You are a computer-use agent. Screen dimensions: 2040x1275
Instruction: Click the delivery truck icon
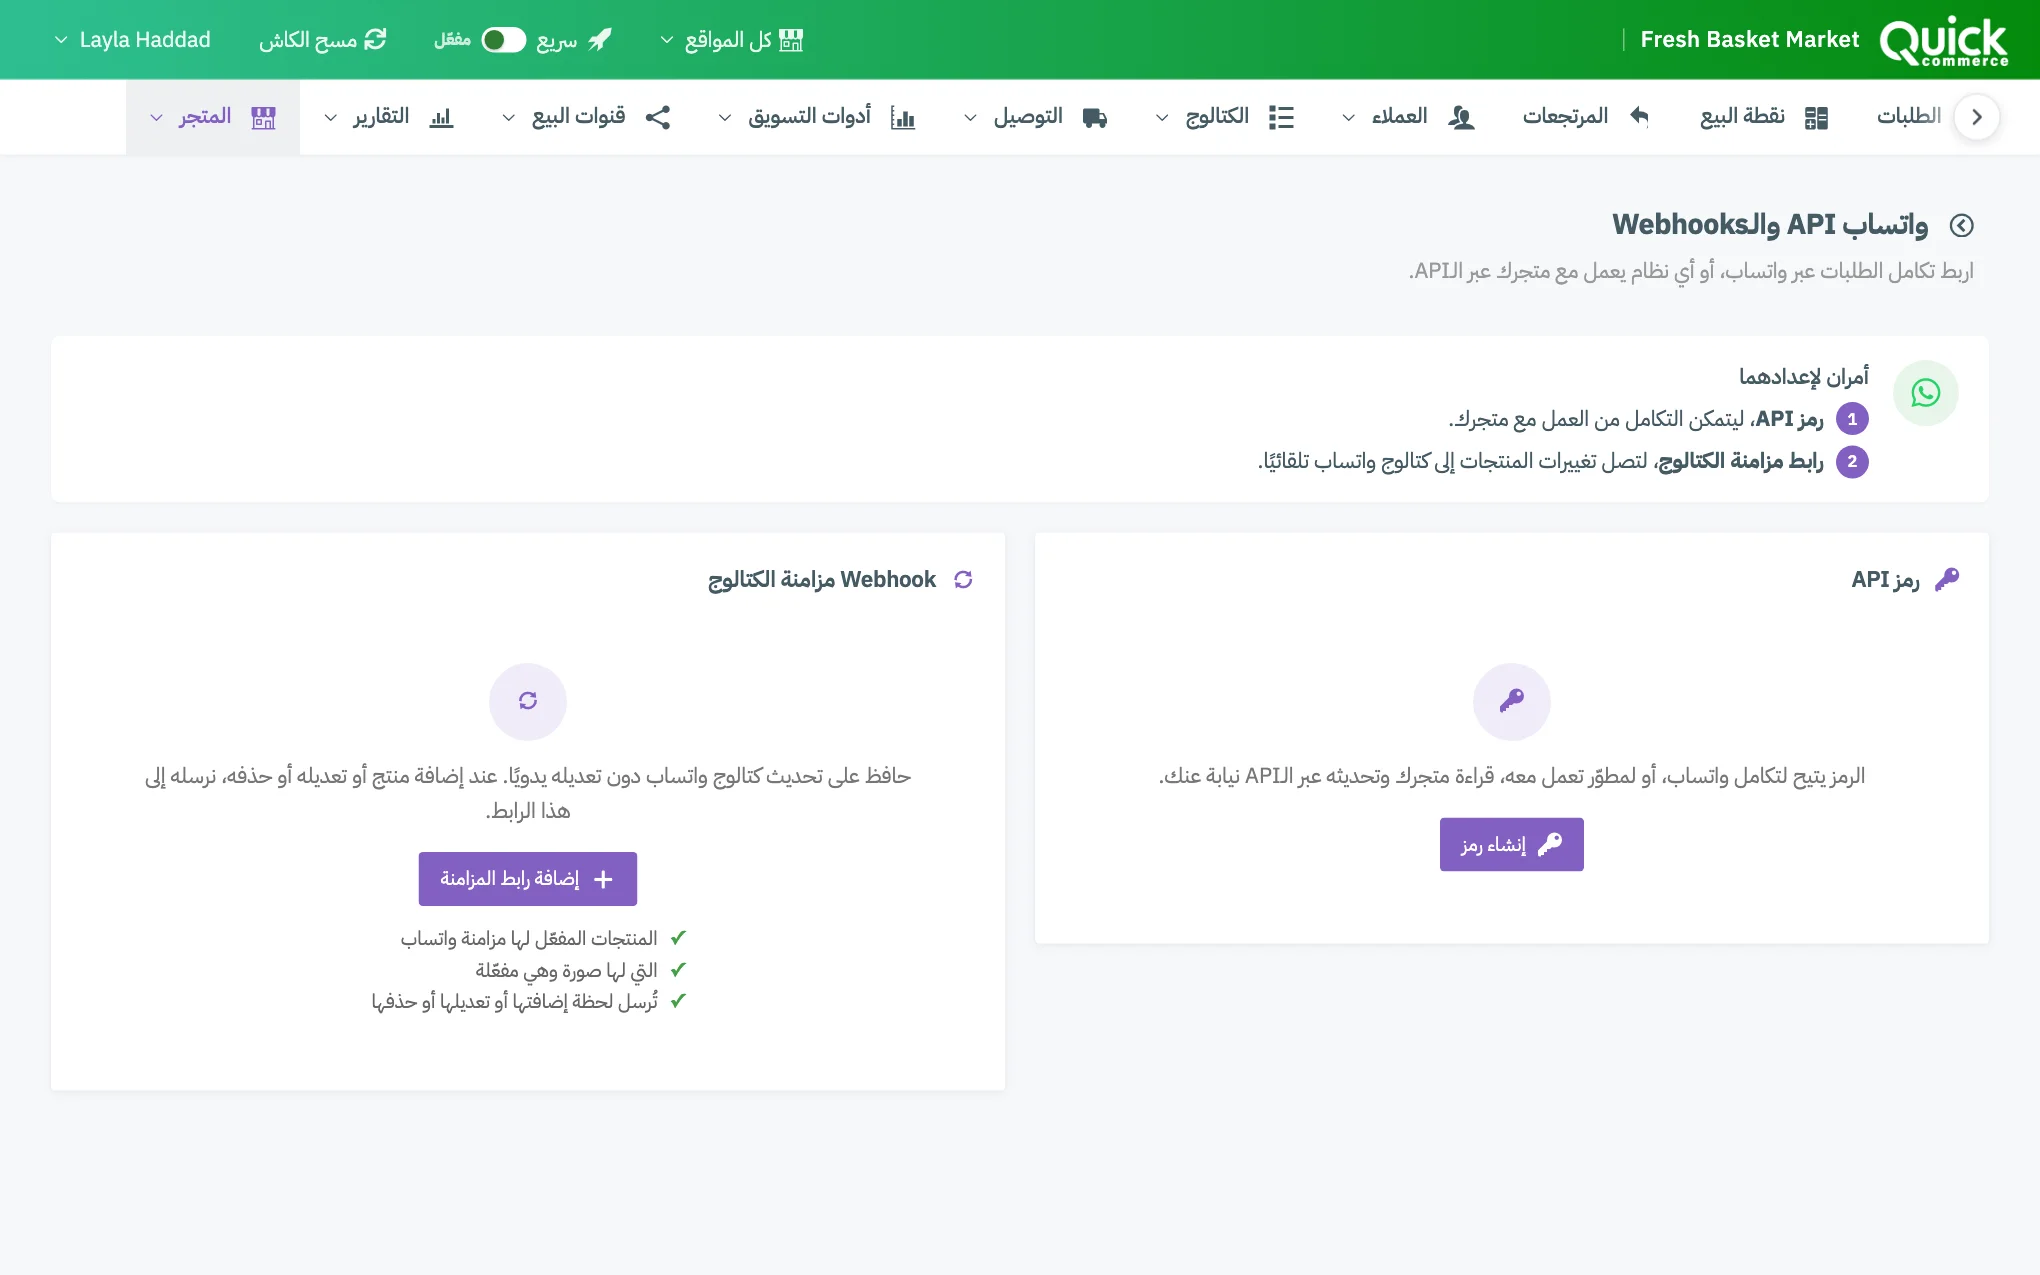click(x=1095, y=117)
